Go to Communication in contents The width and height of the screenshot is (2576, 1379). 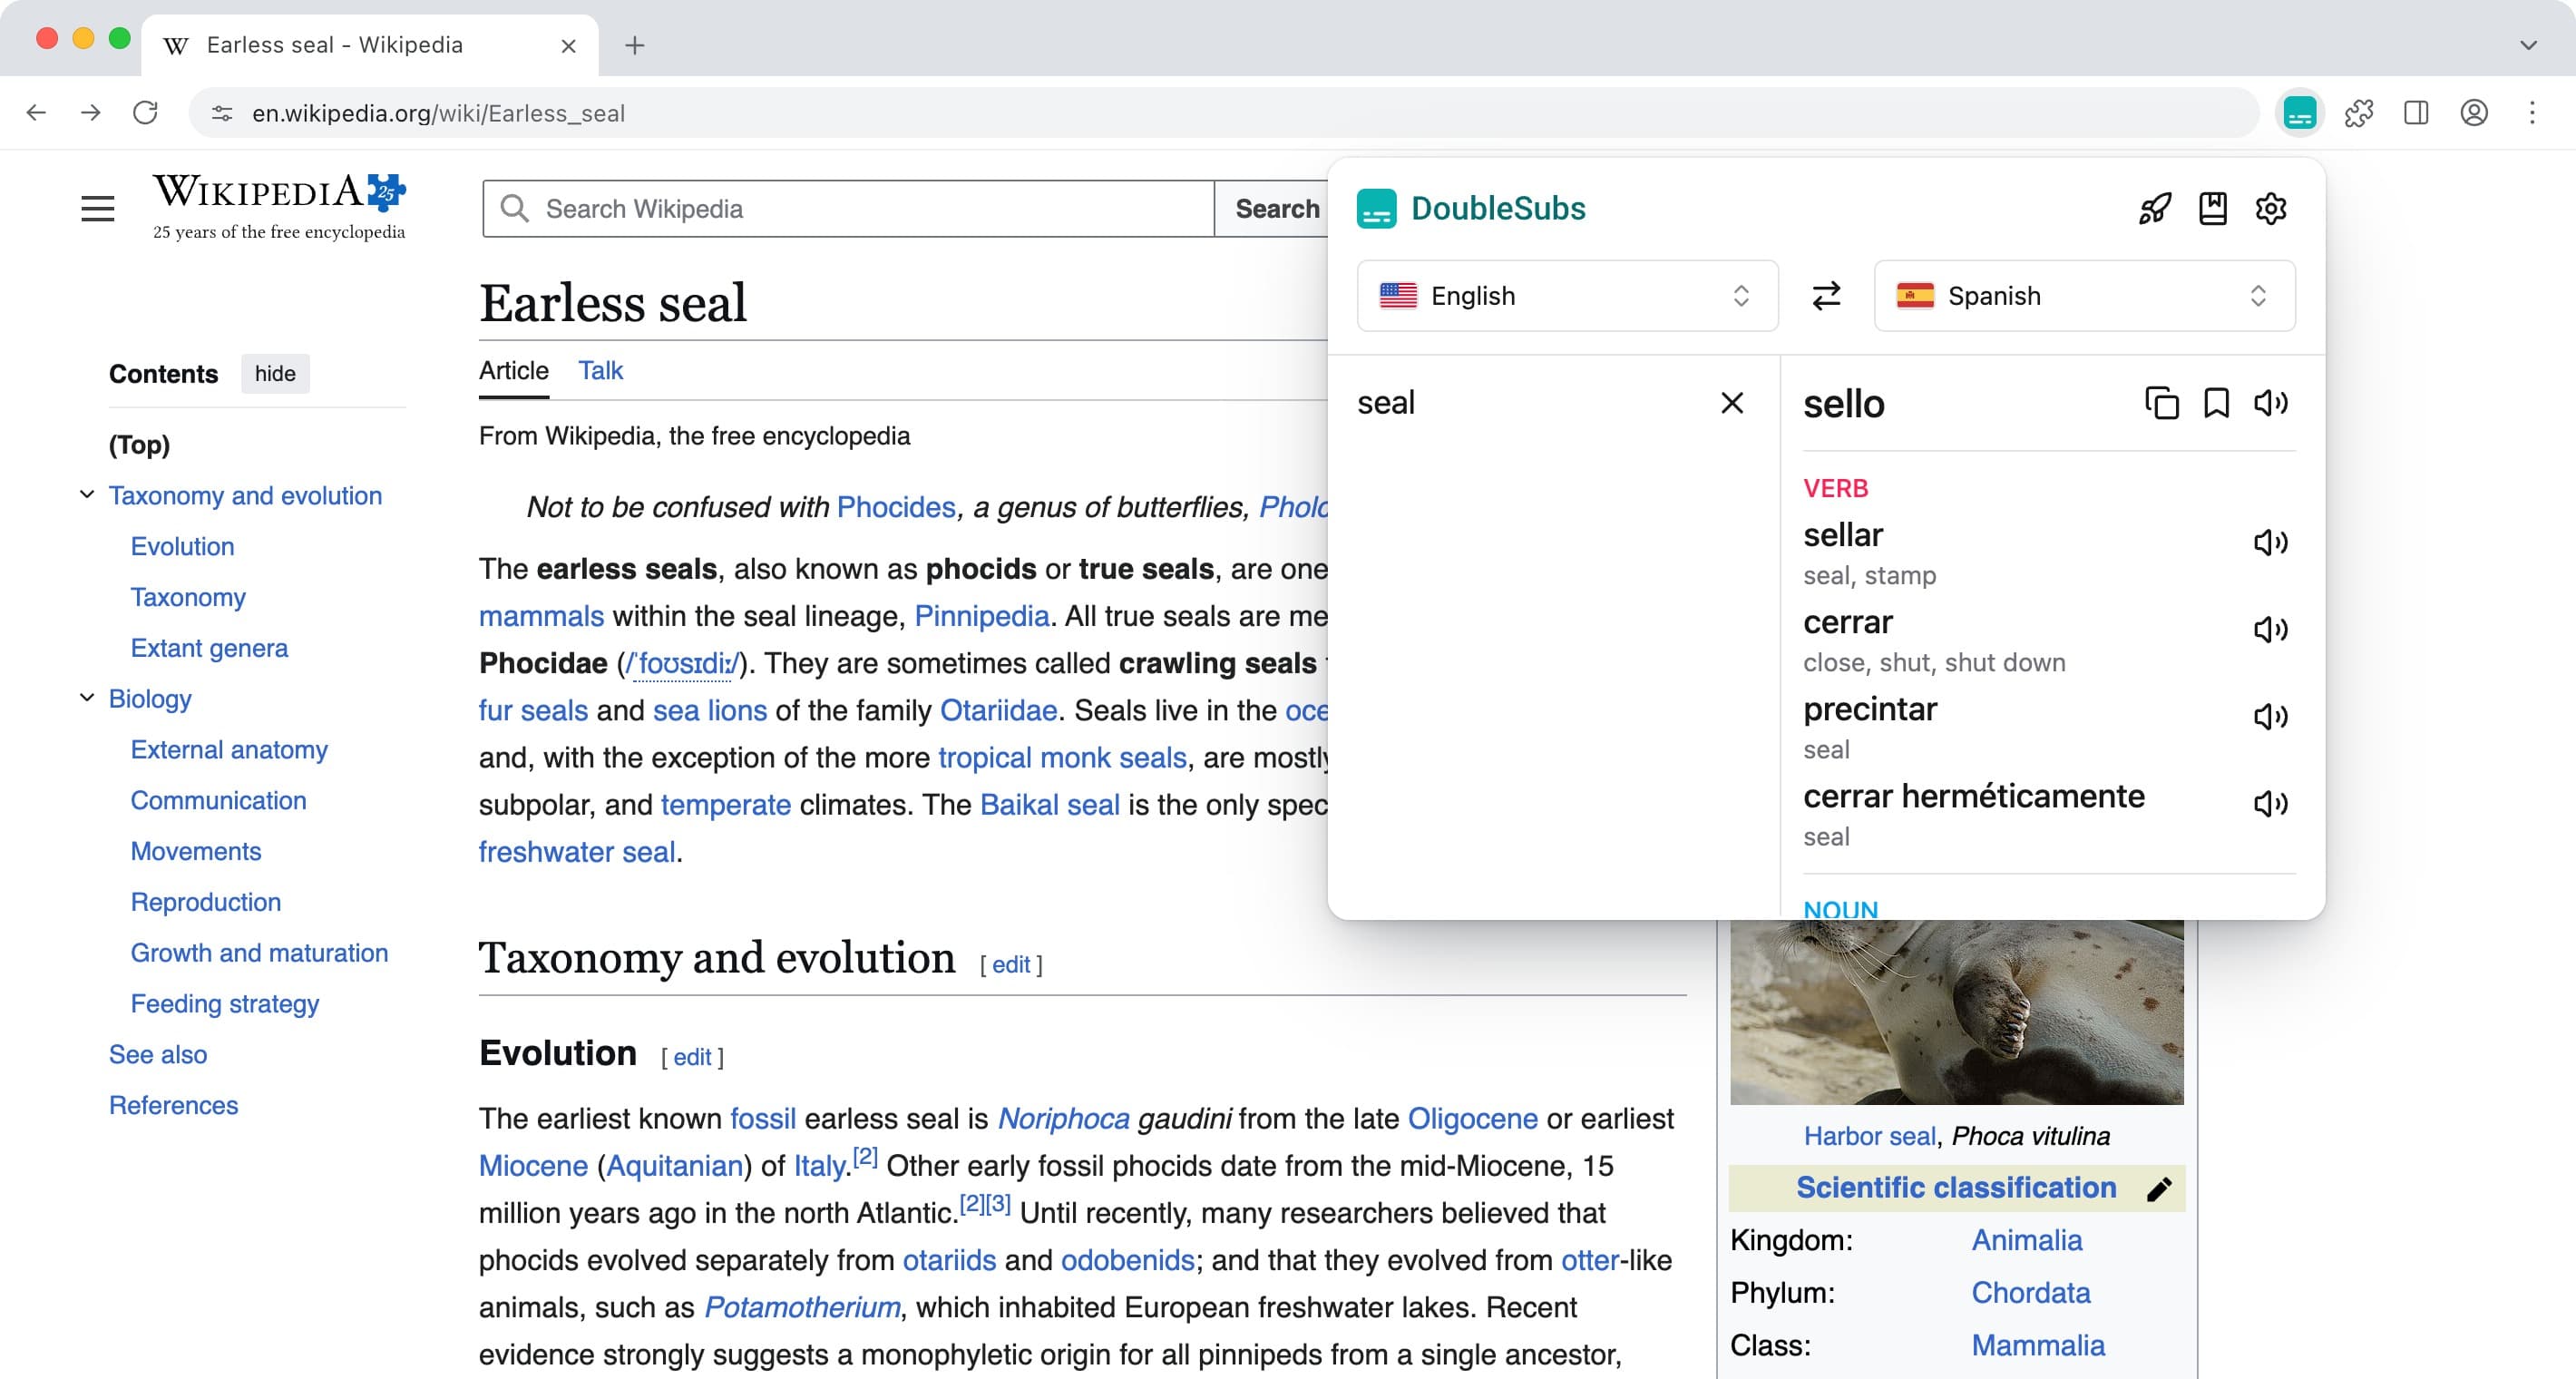pyautogui.click(x=218, y=800)
